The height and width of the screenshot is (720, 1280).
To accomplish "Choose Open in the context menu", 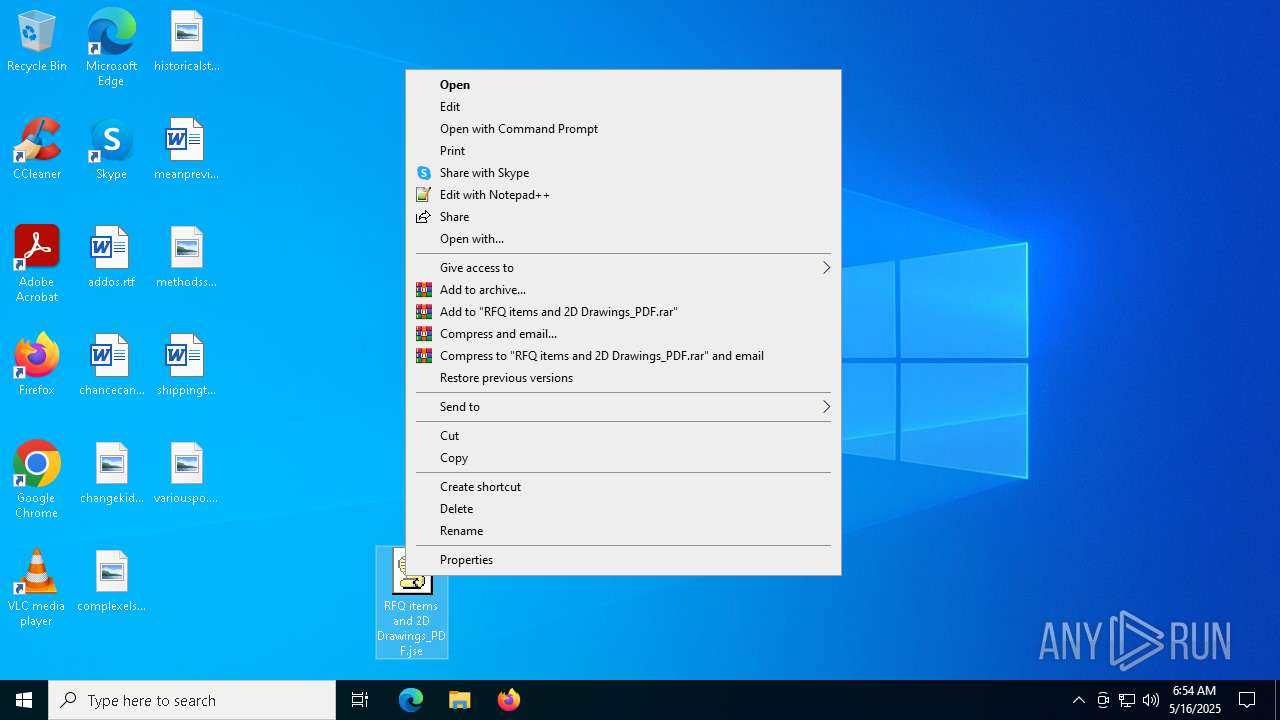I will coord(623,85).
